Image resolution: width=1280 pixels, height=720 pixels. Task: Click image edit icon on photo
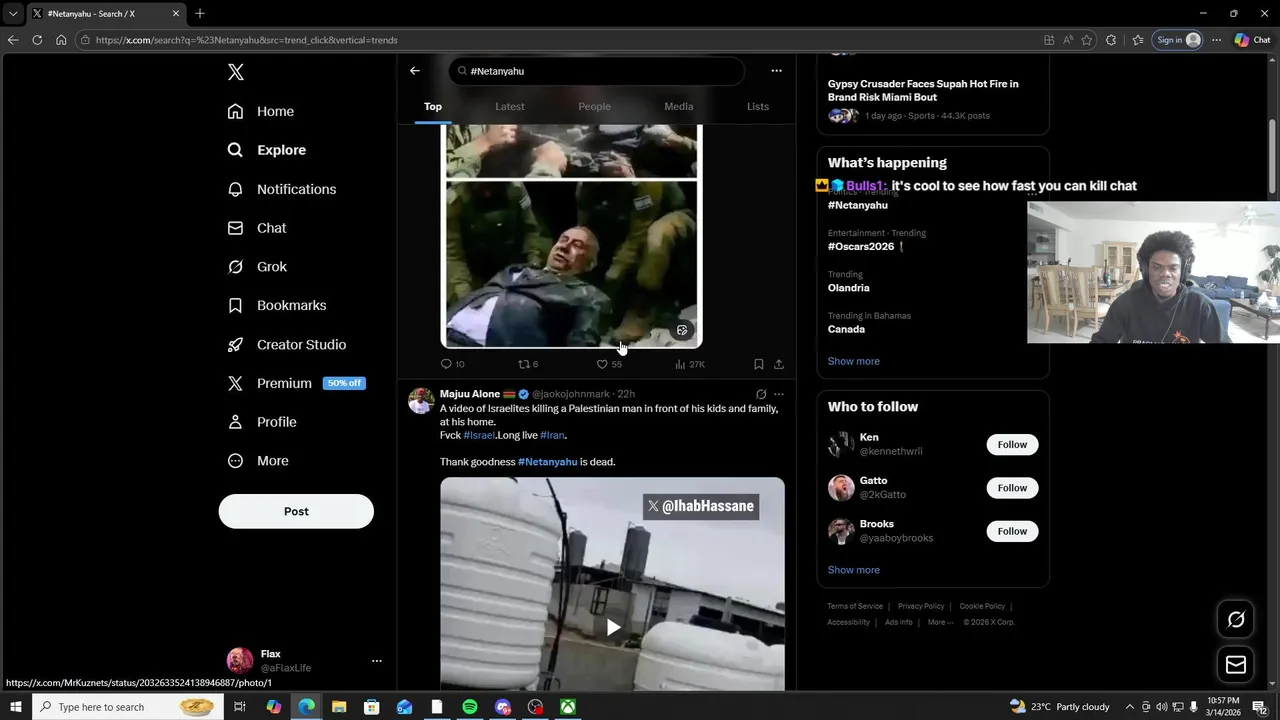point(682,330)
